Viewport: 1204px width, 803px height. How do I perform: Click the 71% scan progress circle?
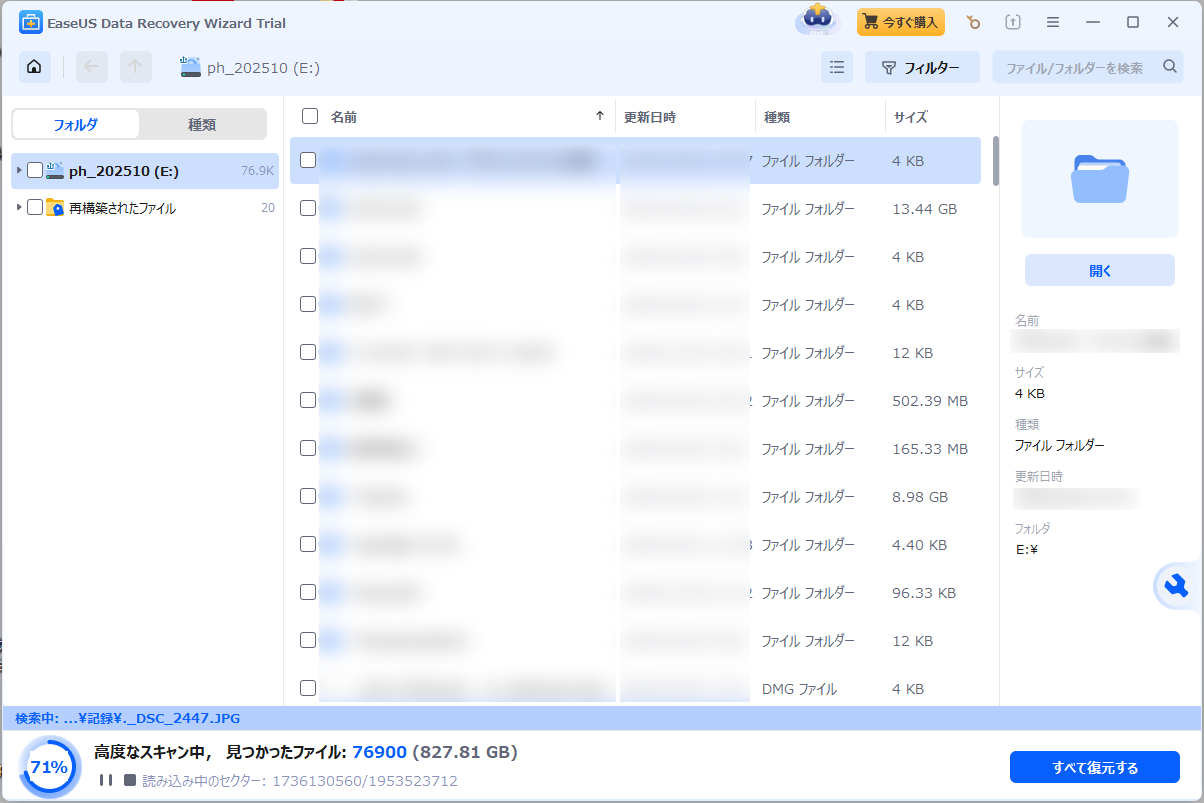49,767
